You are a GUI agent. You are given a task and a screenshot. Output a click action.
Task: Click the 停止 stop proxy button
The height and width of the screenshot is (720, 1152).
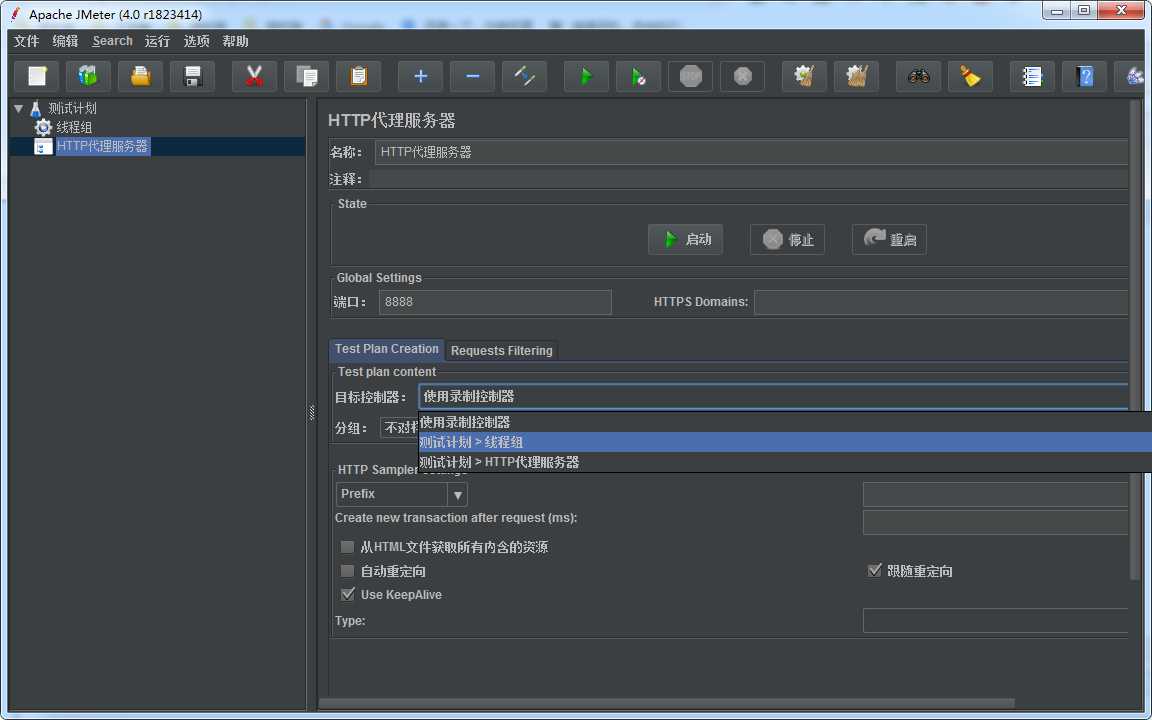pyautogui.click(x=788, y=240)
